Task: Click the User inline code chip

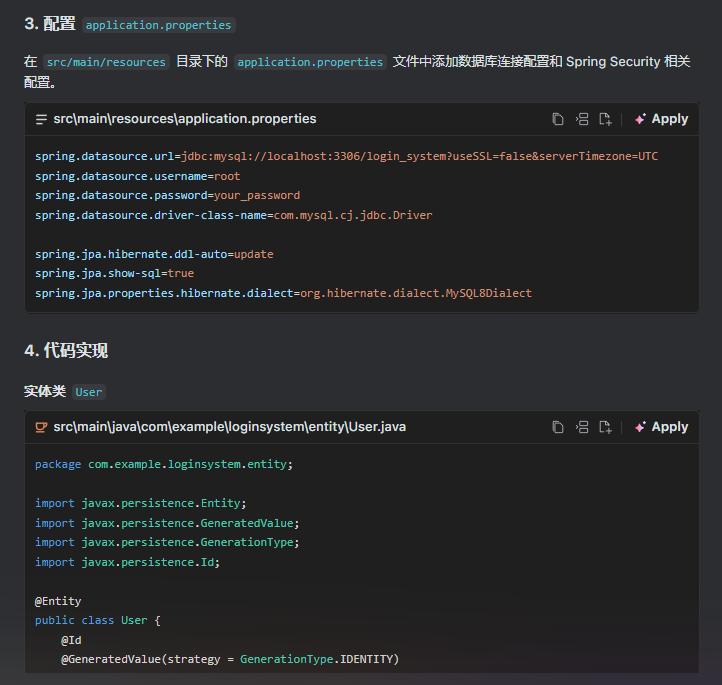Action: pos(89,392)
